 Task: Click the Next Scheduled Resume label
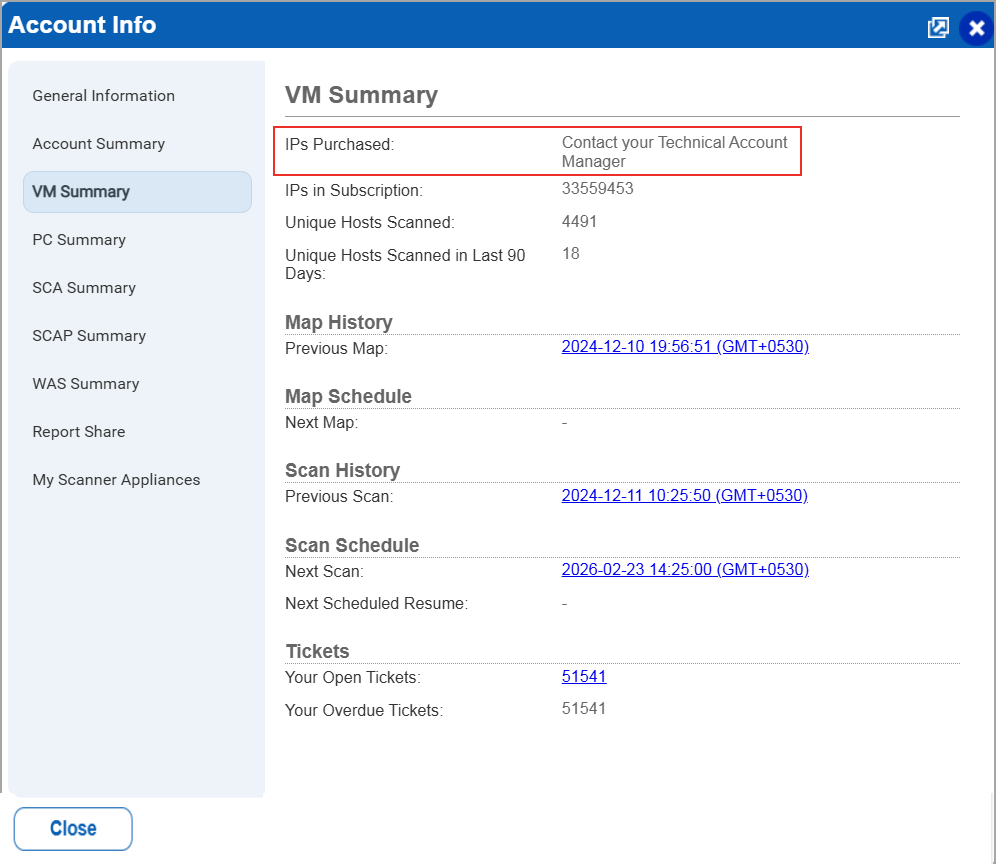(x=376, y=604)
